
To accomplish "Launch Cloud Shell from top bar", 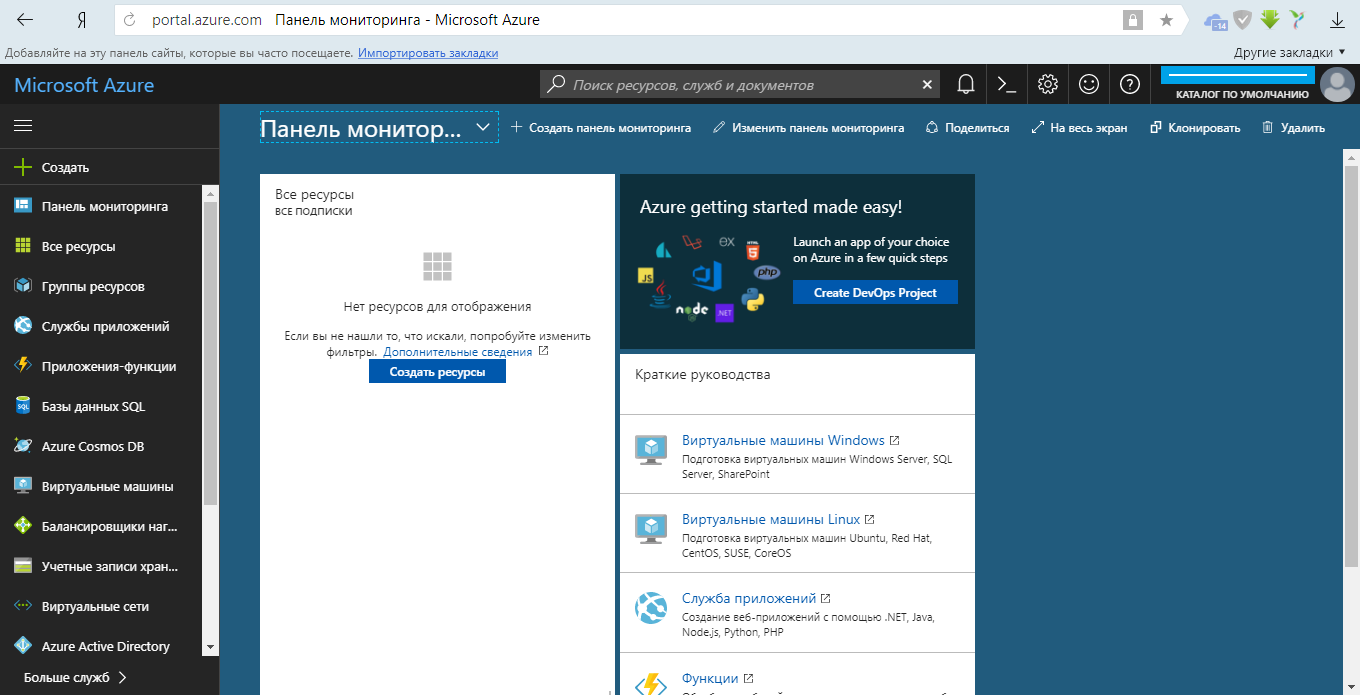I will [x=1007, y=85].
